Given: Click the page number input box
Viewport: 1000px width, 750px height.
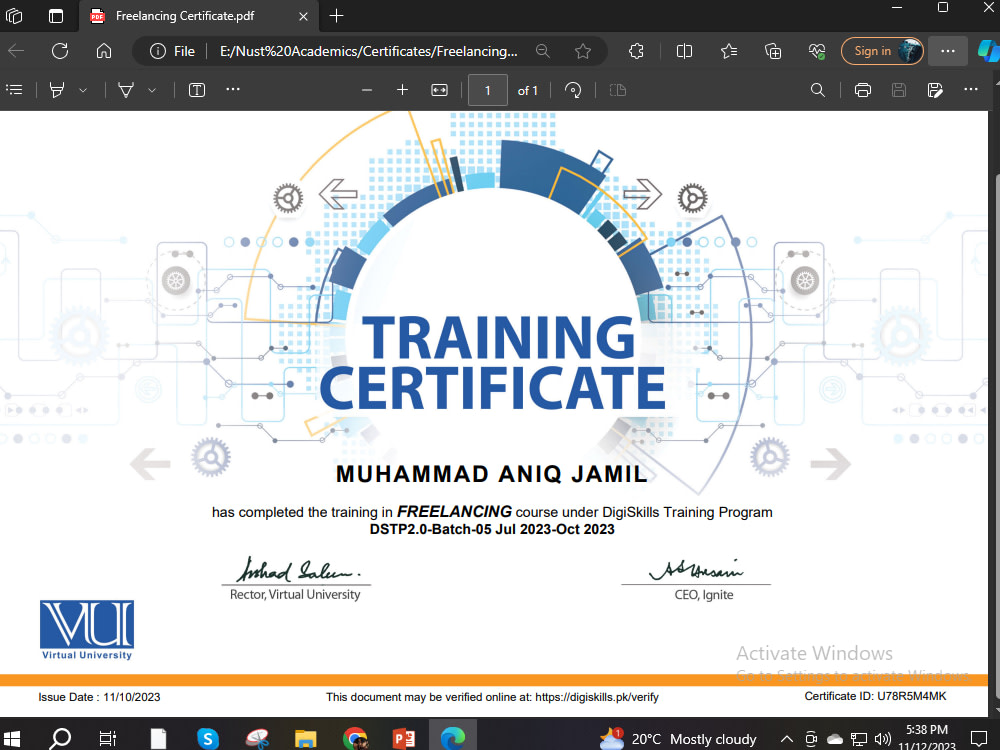Looking at the screenshot, I should pos(488,90).
